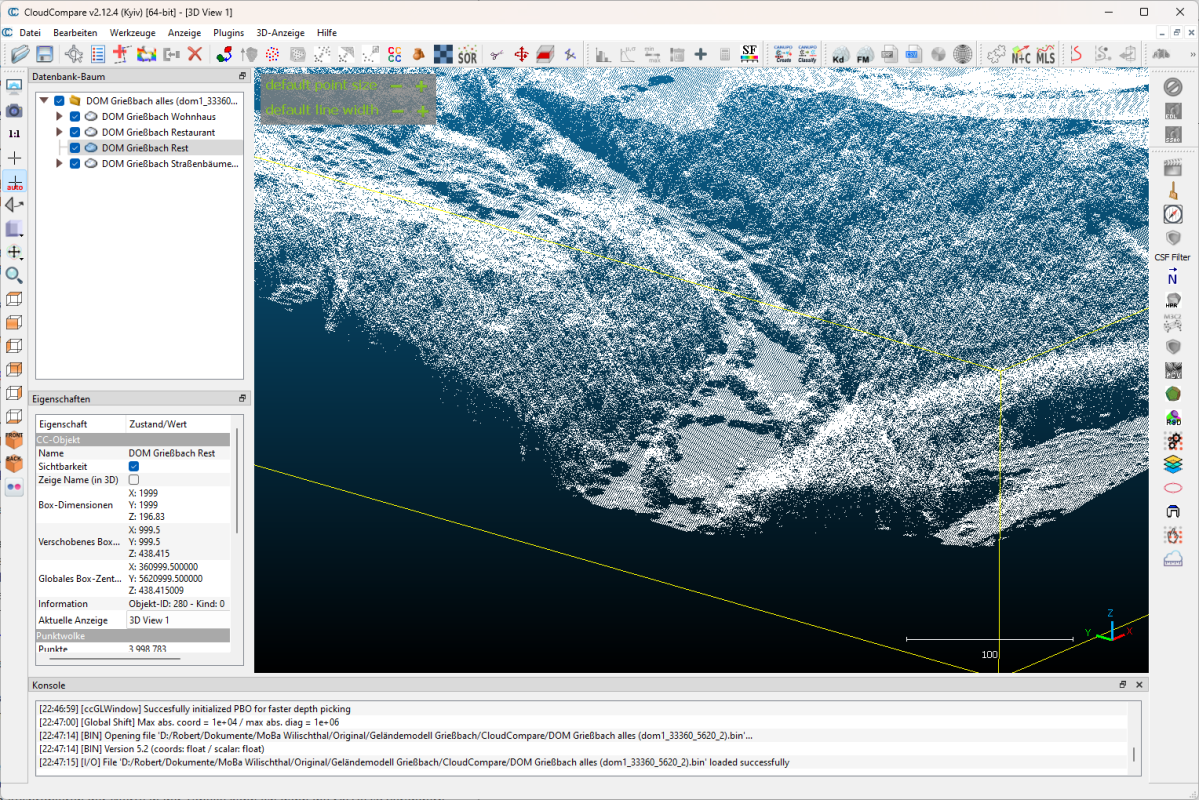Enable Zeige Name (in 3D) checkbox
The width and height of the screenshot is (1199, 800).
(134, 480)
